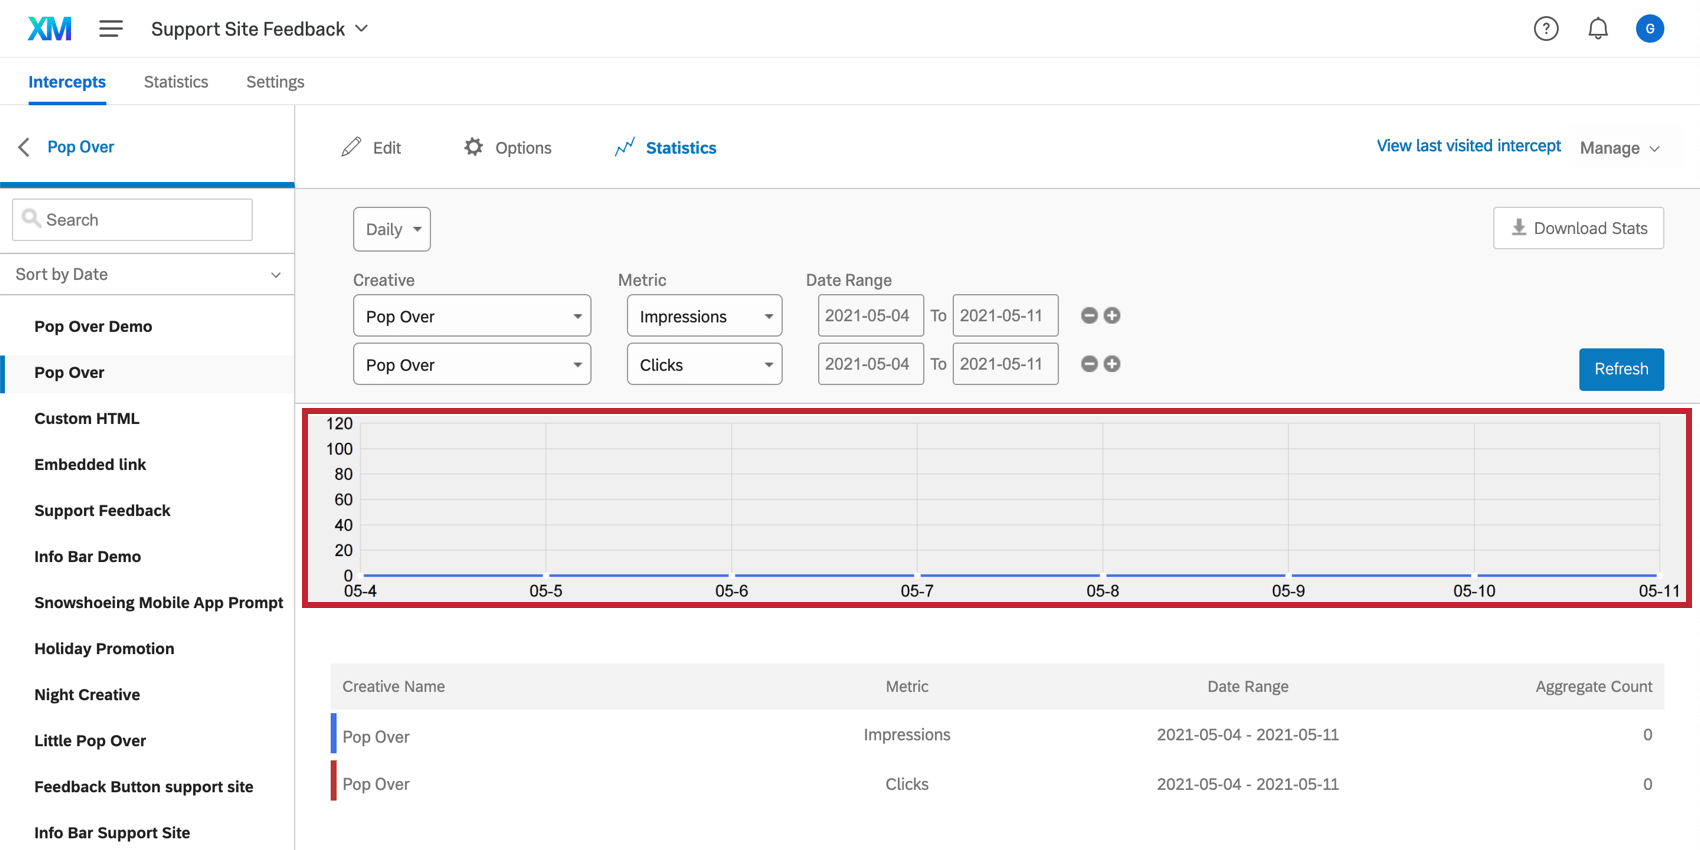Add a row with Clicks plus icon

[x=1112, y=364]
